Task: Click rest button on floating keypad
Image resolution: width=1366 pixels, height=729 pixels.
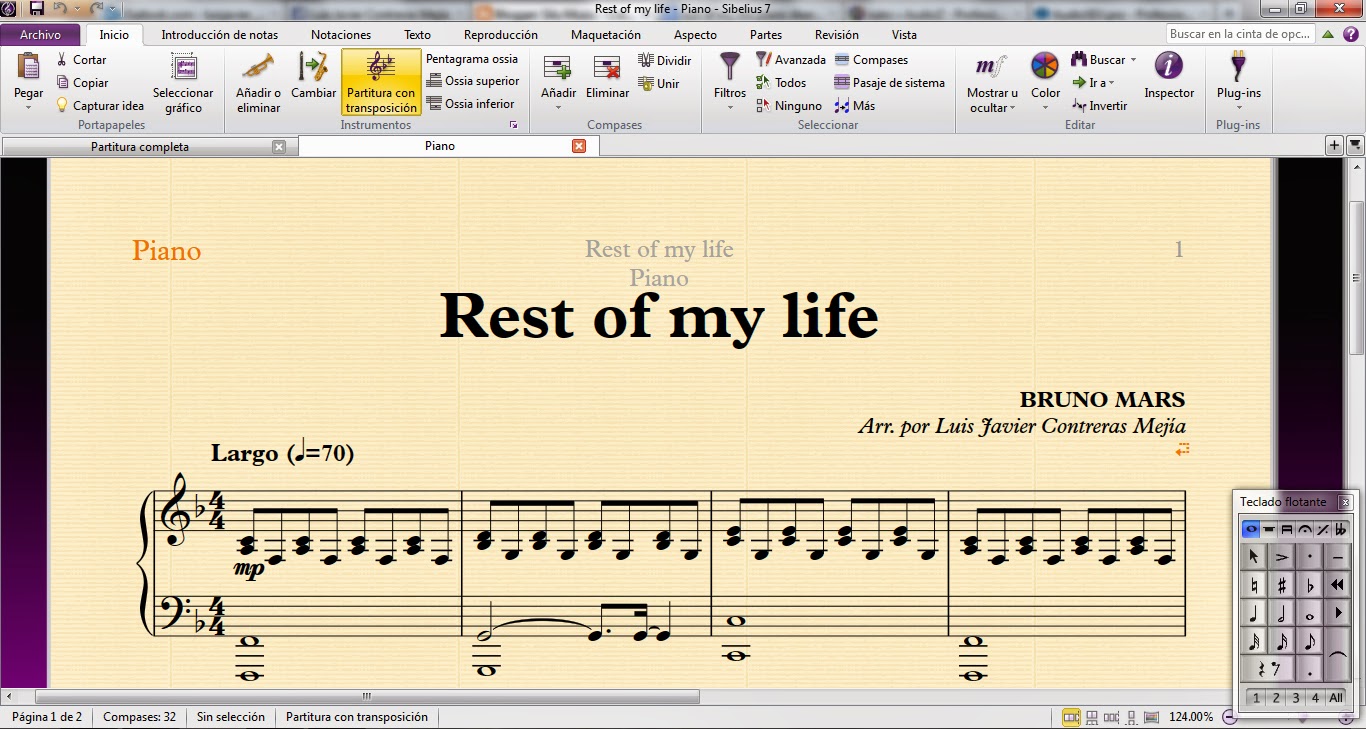Action: coord(1267,669)
